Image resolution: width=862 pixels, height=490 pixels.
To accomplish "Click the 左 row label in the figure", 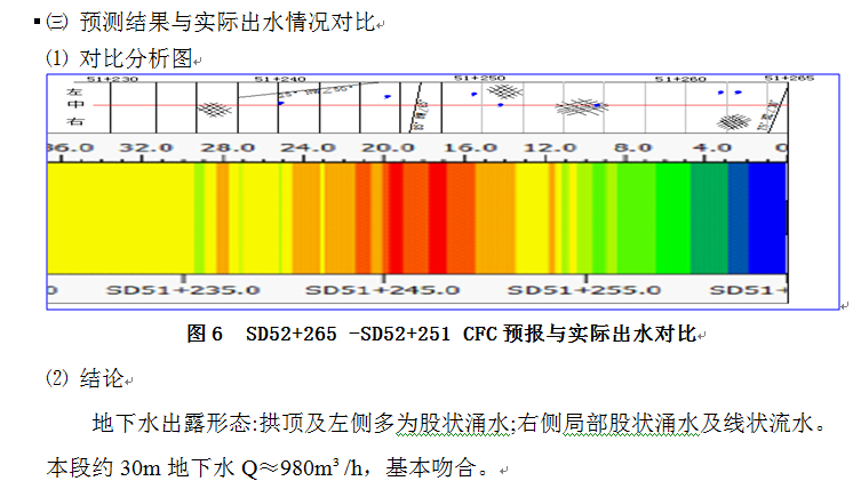I will [75, 92].
